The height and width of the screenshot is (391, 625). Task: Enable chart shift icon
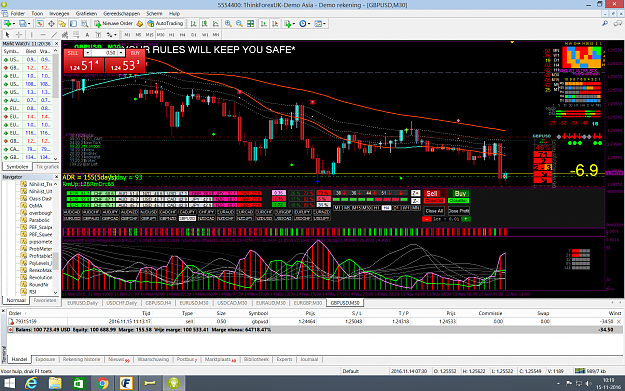tap(275, 24)
